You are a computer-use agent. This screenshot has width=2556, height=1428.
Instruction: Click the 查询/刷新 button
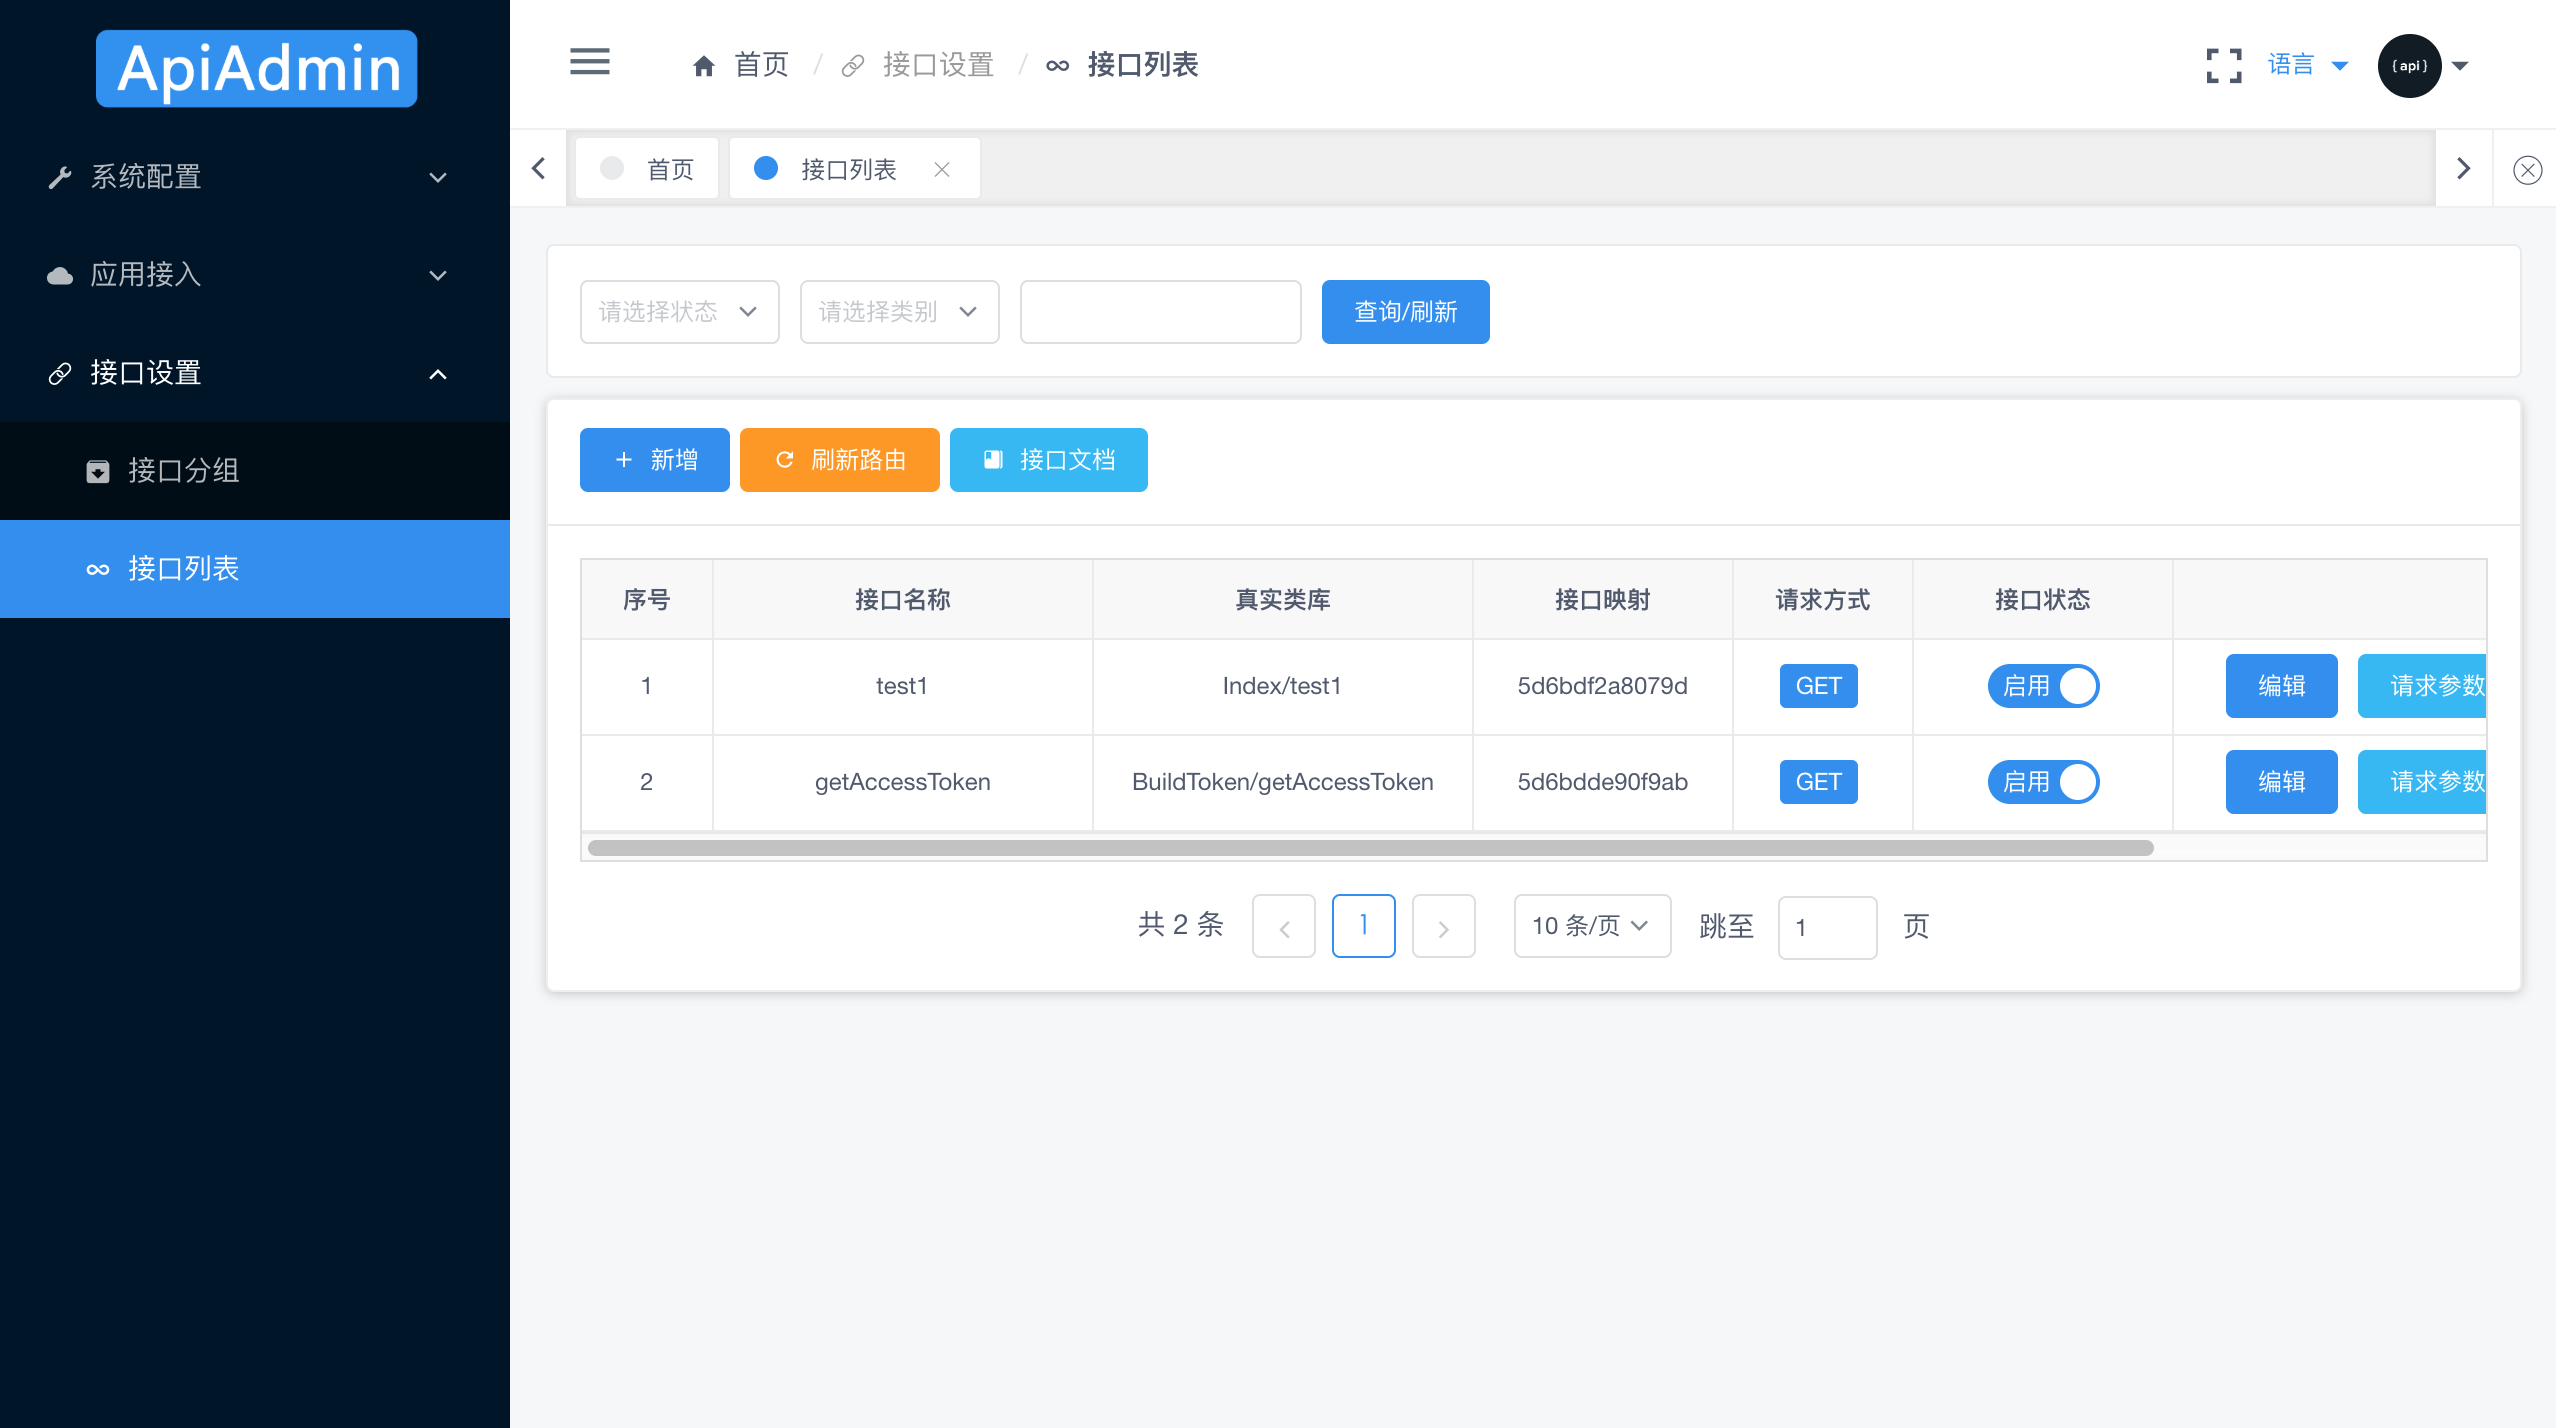point(1406,312)
